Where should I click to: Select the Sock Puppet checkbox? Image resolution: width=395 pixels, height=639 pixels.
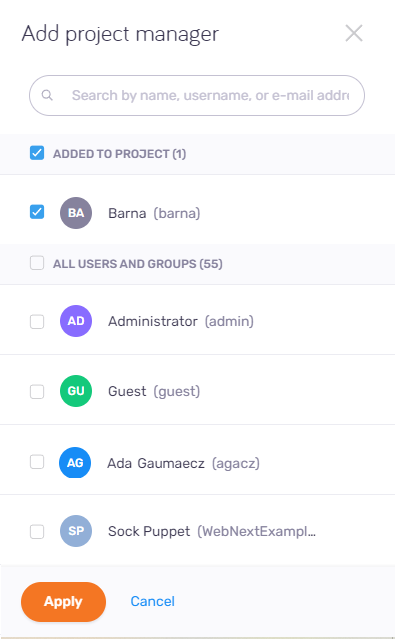click(37, 531)
